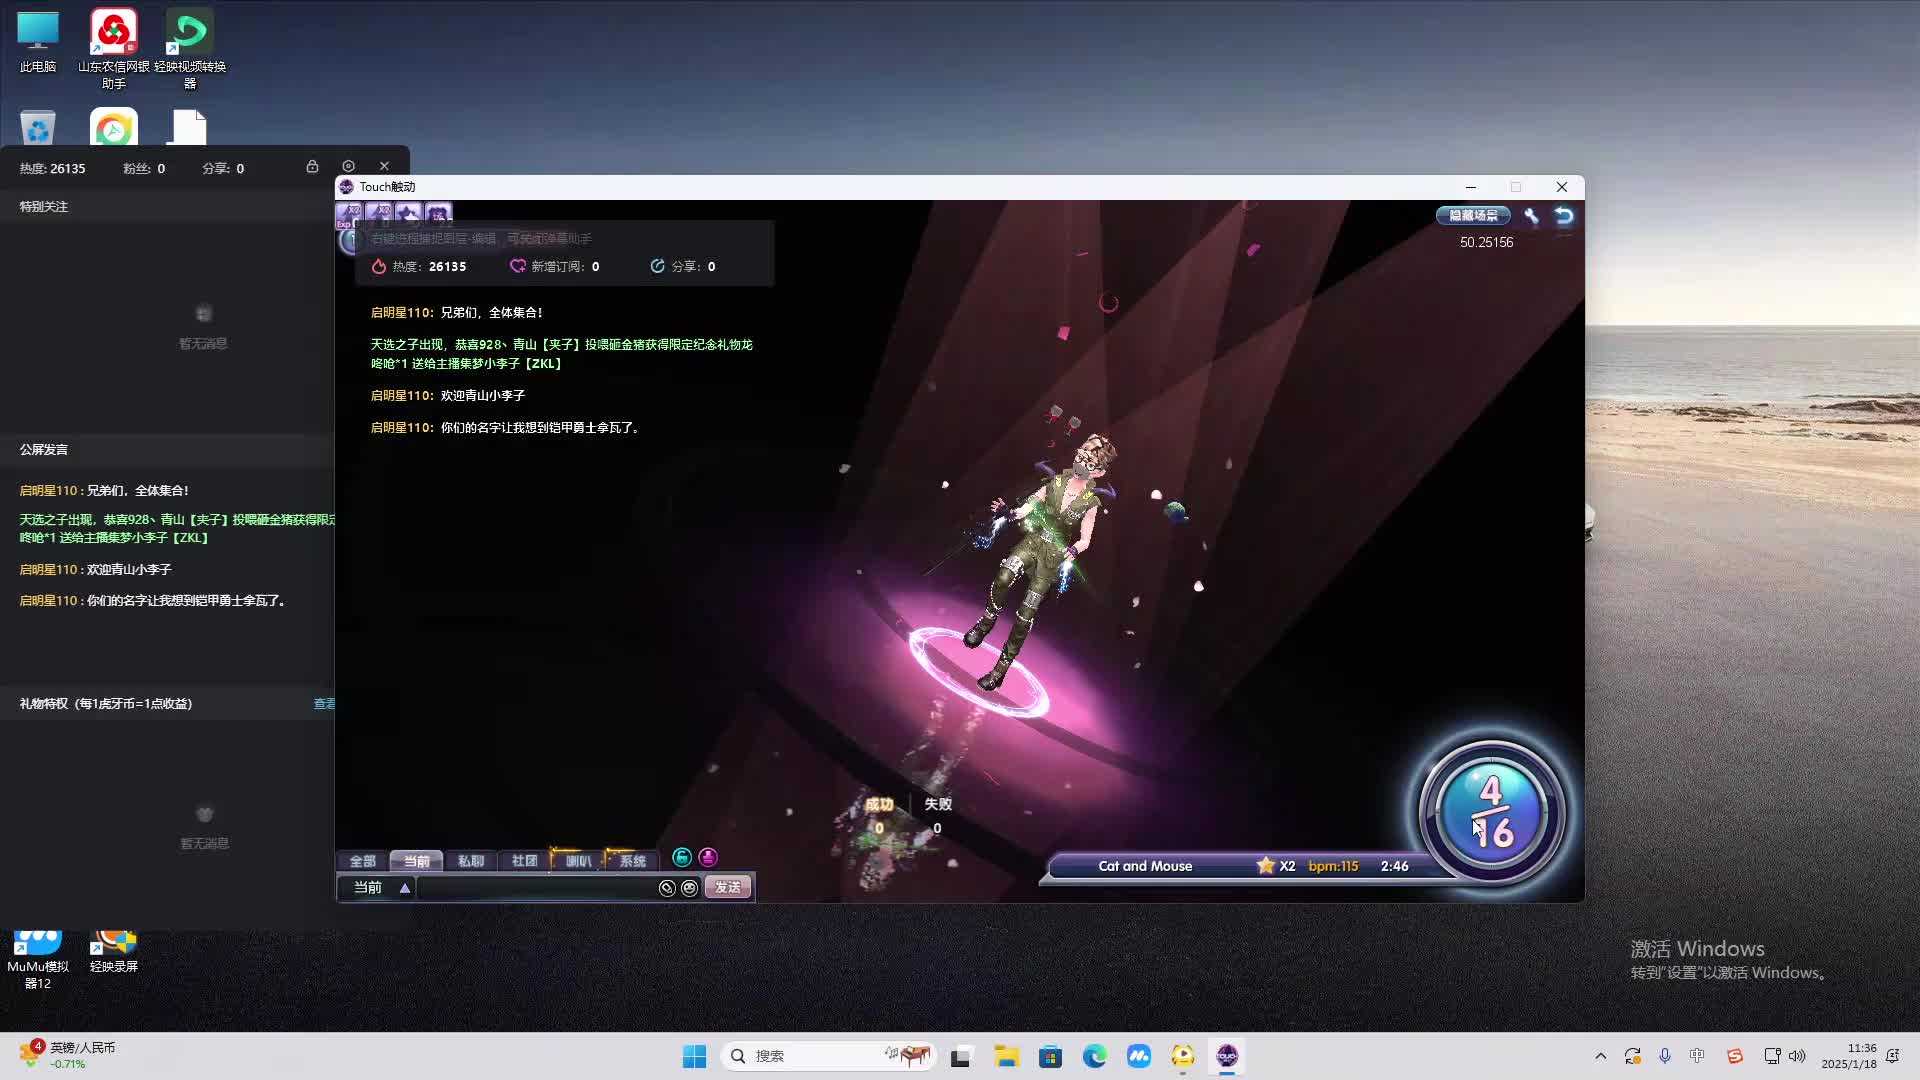
Task: Switch to the 系统 chat tab
Action: click(x=632, y=861)
